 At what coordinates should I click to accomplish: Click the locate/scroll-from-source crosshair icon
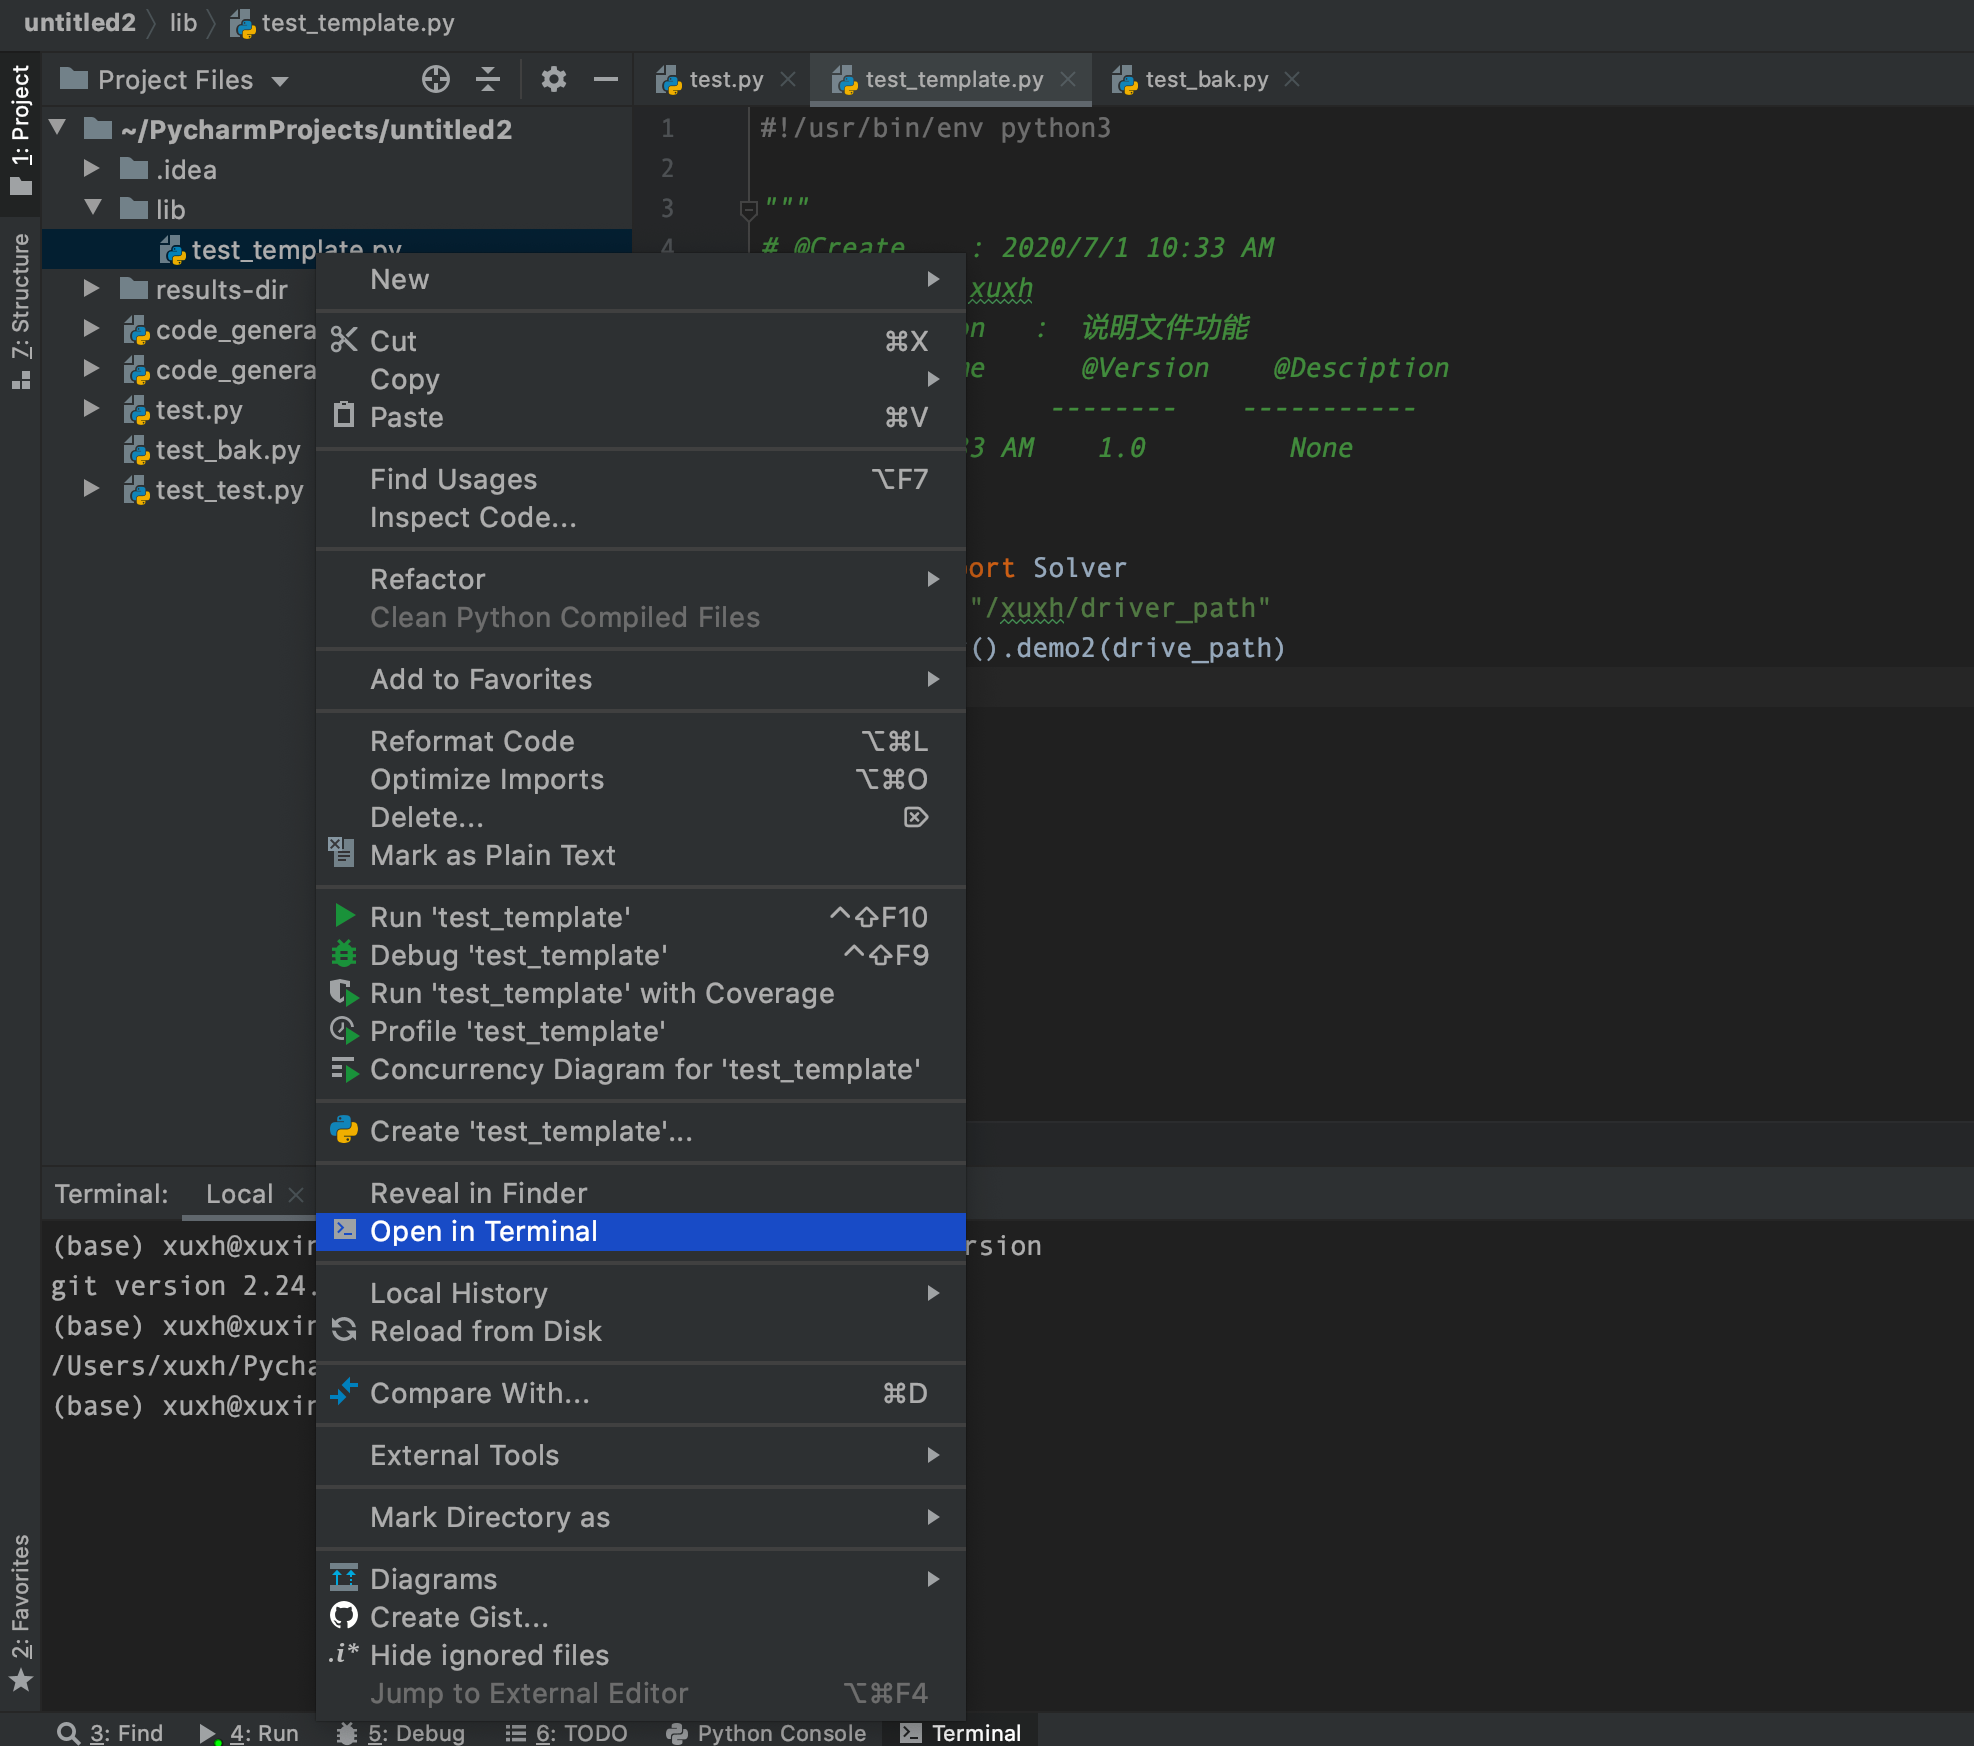pos(436,79)
